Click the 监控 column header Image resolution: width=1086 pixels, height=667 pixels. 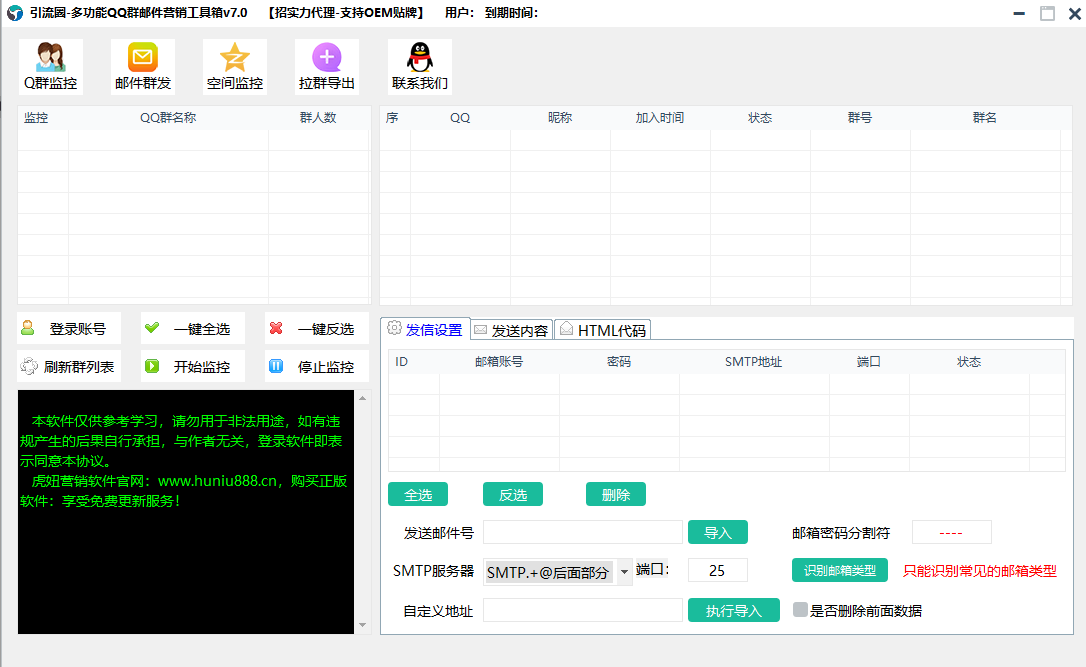pyautogui.click(x=36, y=118)
